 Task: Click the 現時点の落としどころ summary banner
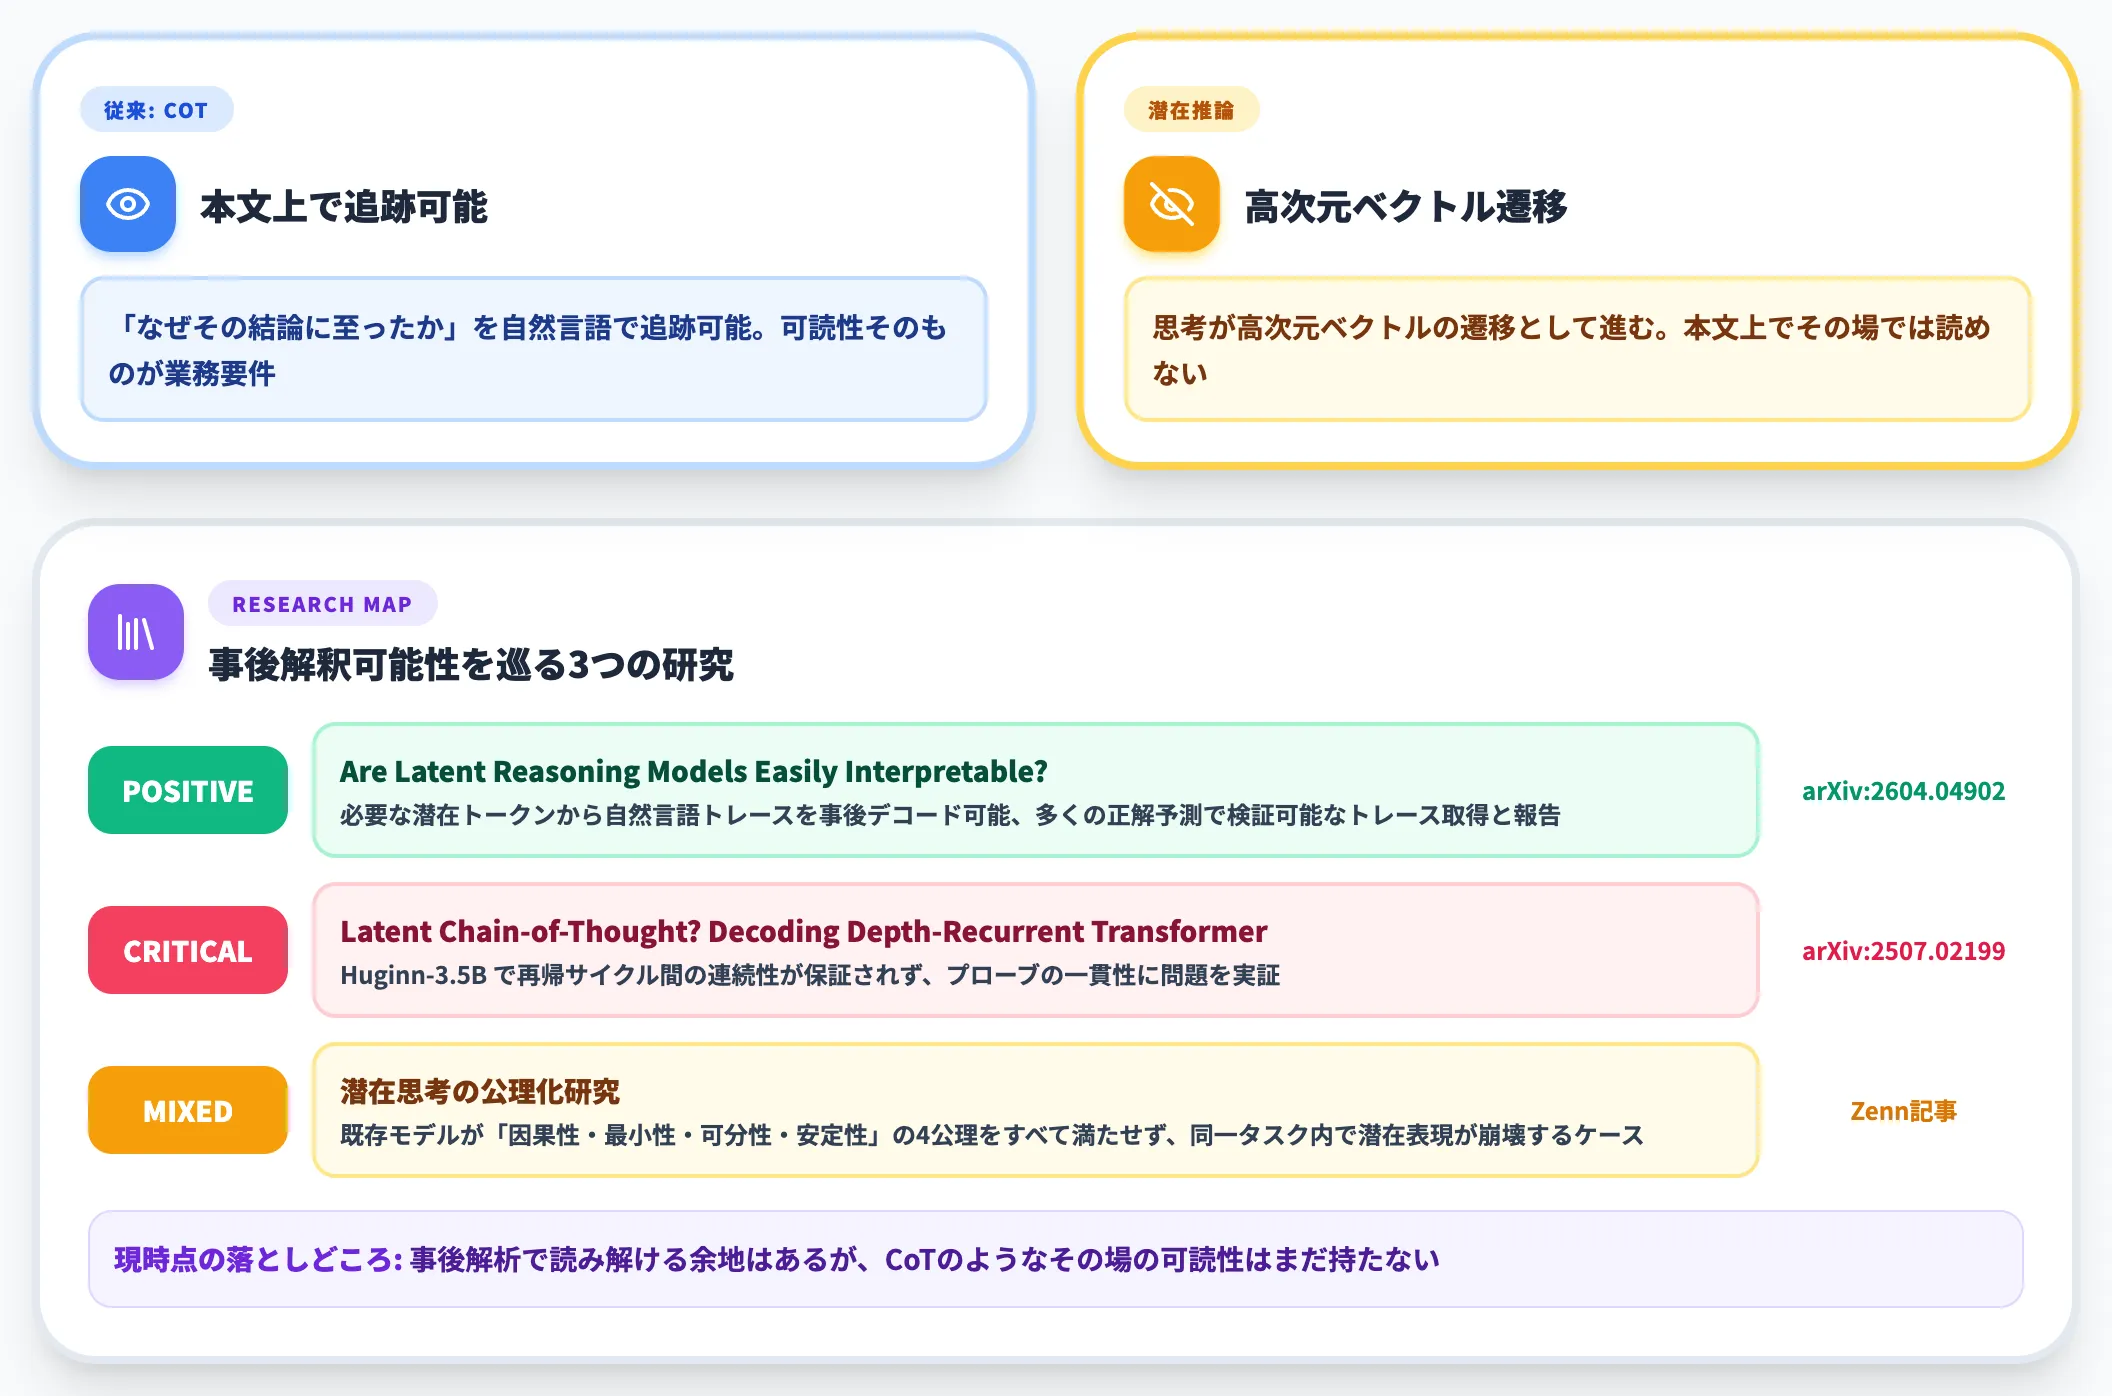pos(1056,1259)
